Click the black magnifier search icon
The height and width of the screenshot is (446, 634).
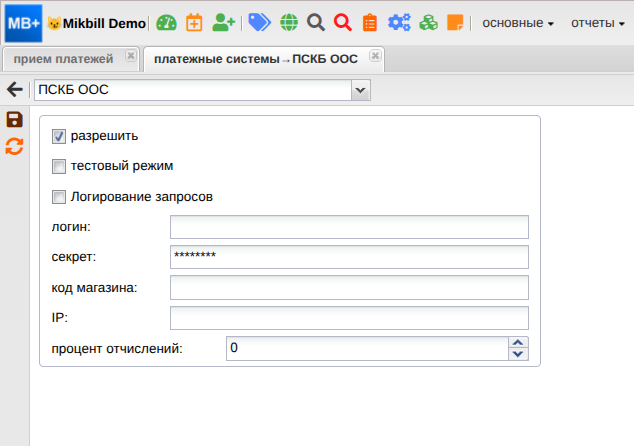[x=316, y=23]
